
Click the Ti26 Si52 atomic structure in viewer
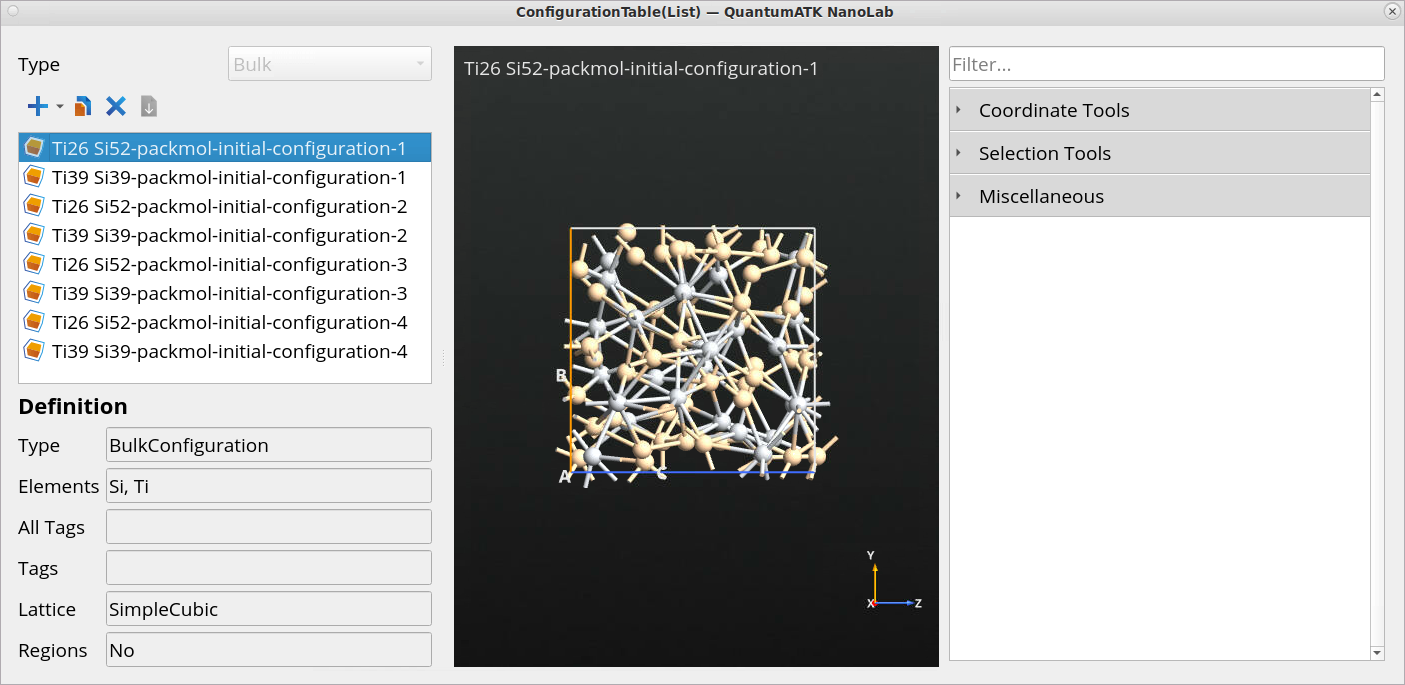click(696, 352)
